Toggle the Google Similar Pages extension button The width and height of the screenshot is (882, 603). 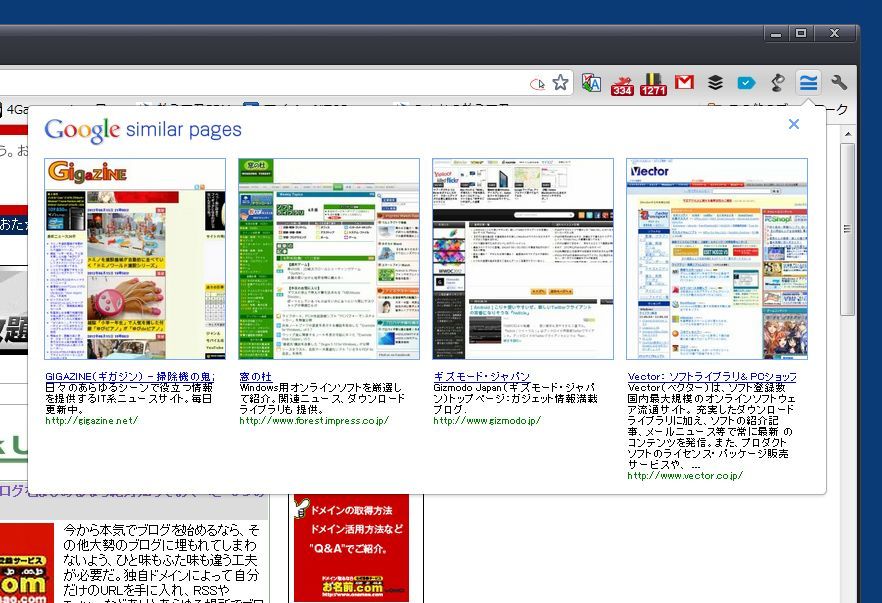(x=808, y=83)
